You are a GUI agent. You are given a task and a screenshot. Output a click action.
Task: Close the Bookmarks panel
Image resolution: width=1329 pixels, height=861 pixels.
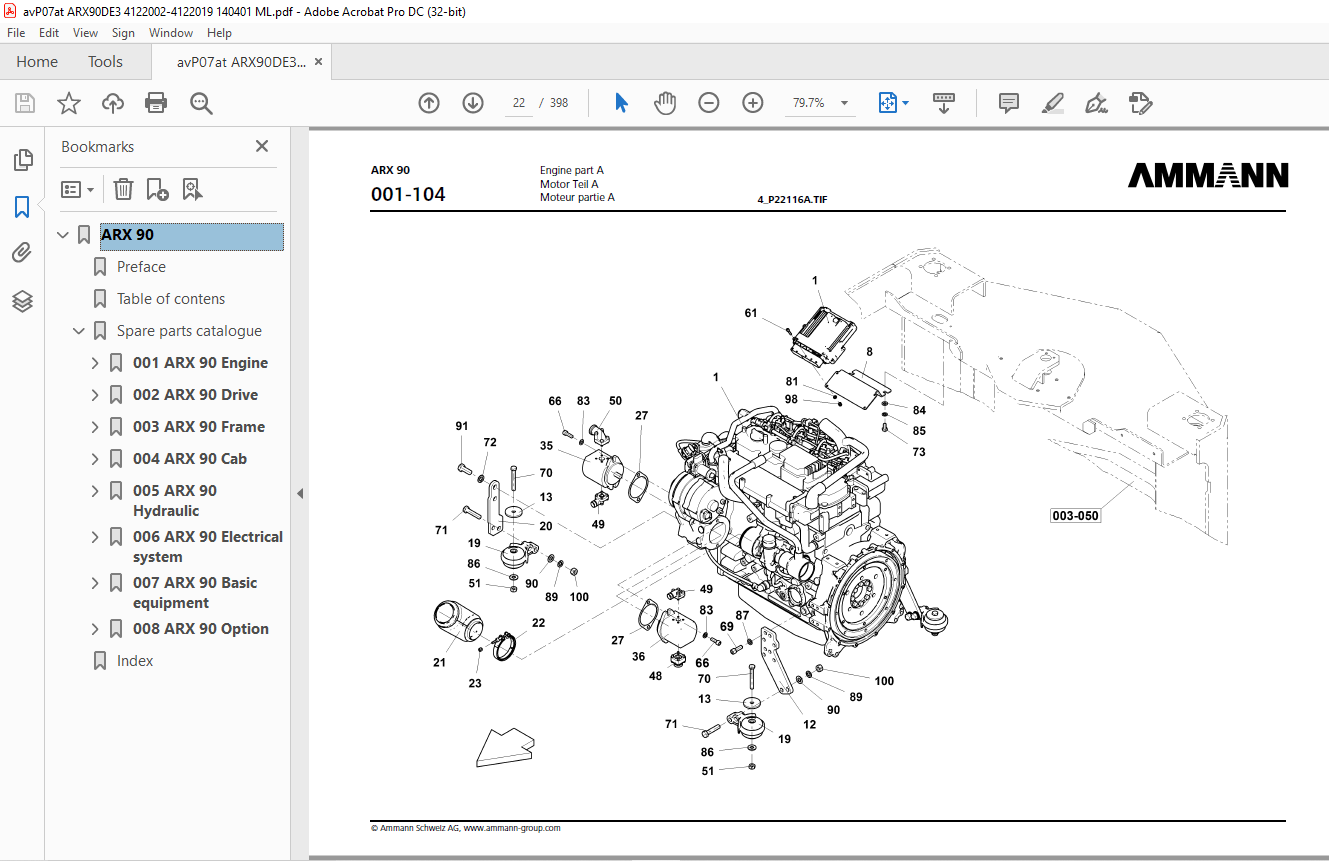point(262,146)
